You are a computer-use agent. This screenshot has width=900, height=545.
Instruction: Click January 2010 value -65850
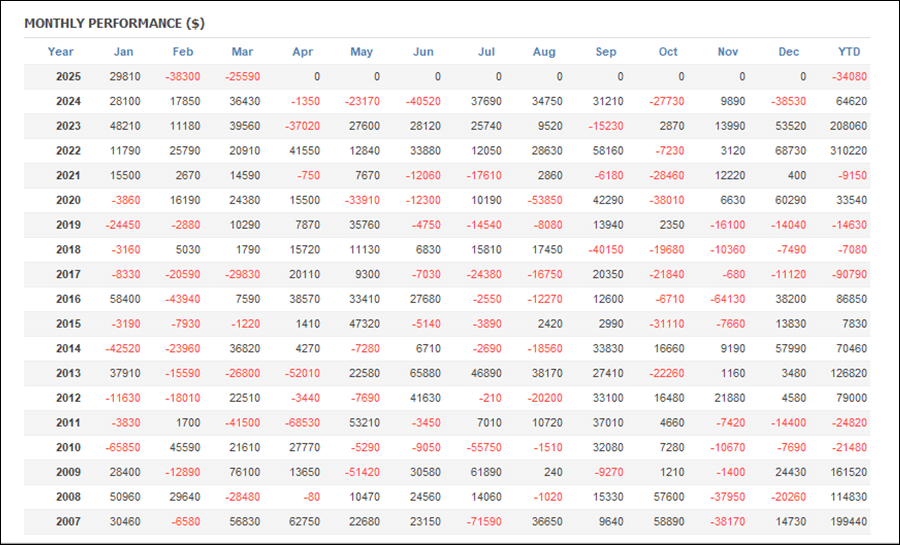point(123,447)
